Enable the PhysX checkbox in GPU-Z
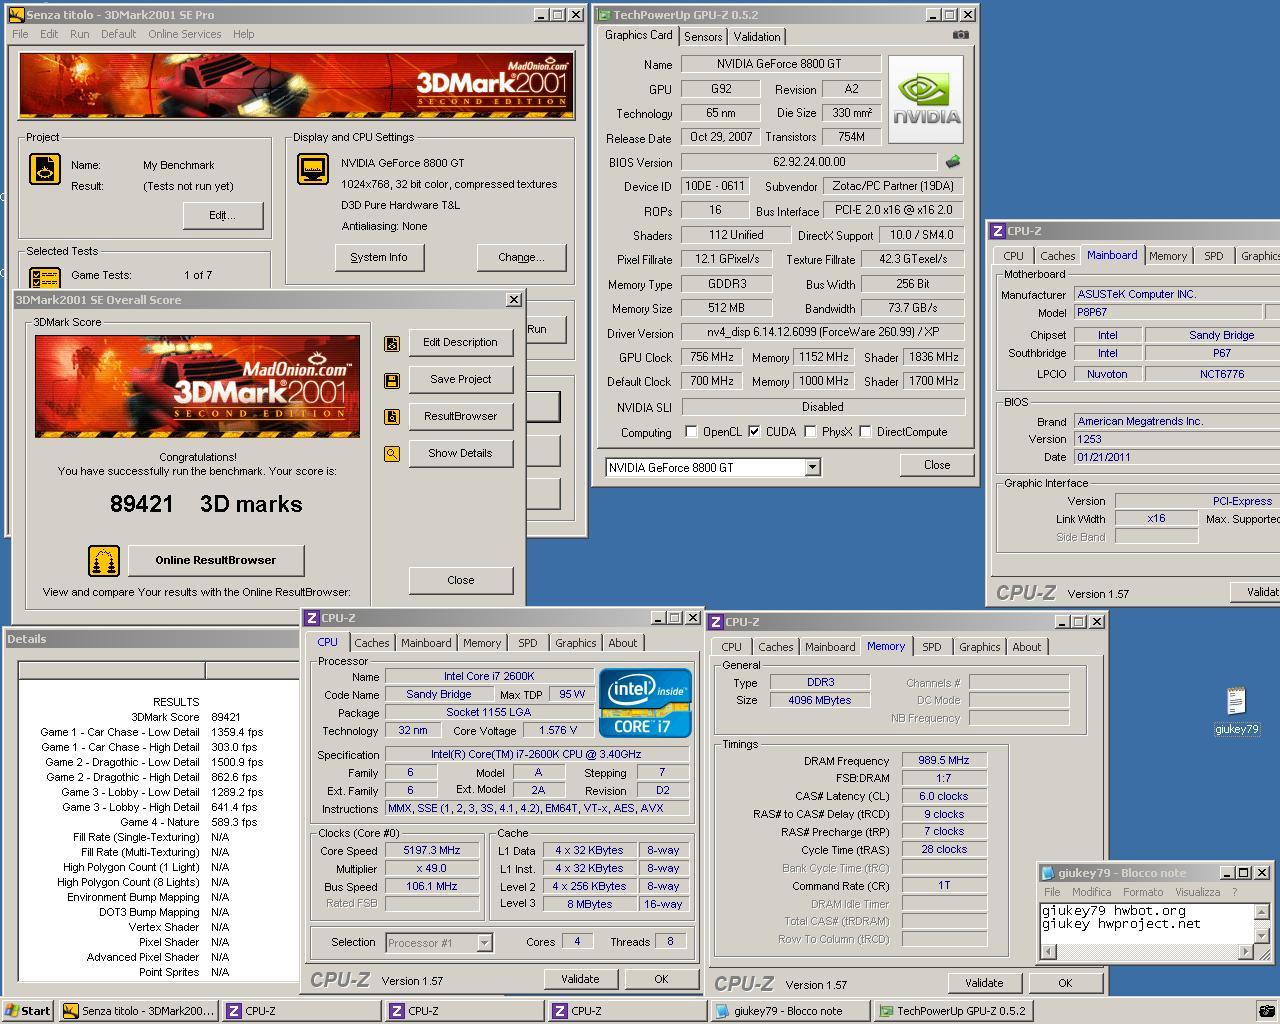Image resolution: width=1280 pixels, height=1024 pixels. tap(810, 432)
